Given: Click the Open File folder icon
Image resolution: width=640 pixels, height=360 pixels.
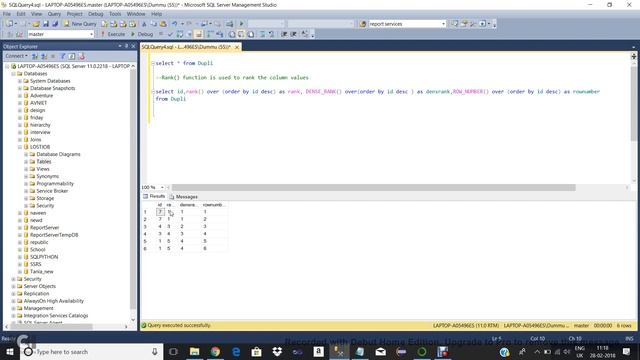Looking at the screenshot, I should point(36,24).
